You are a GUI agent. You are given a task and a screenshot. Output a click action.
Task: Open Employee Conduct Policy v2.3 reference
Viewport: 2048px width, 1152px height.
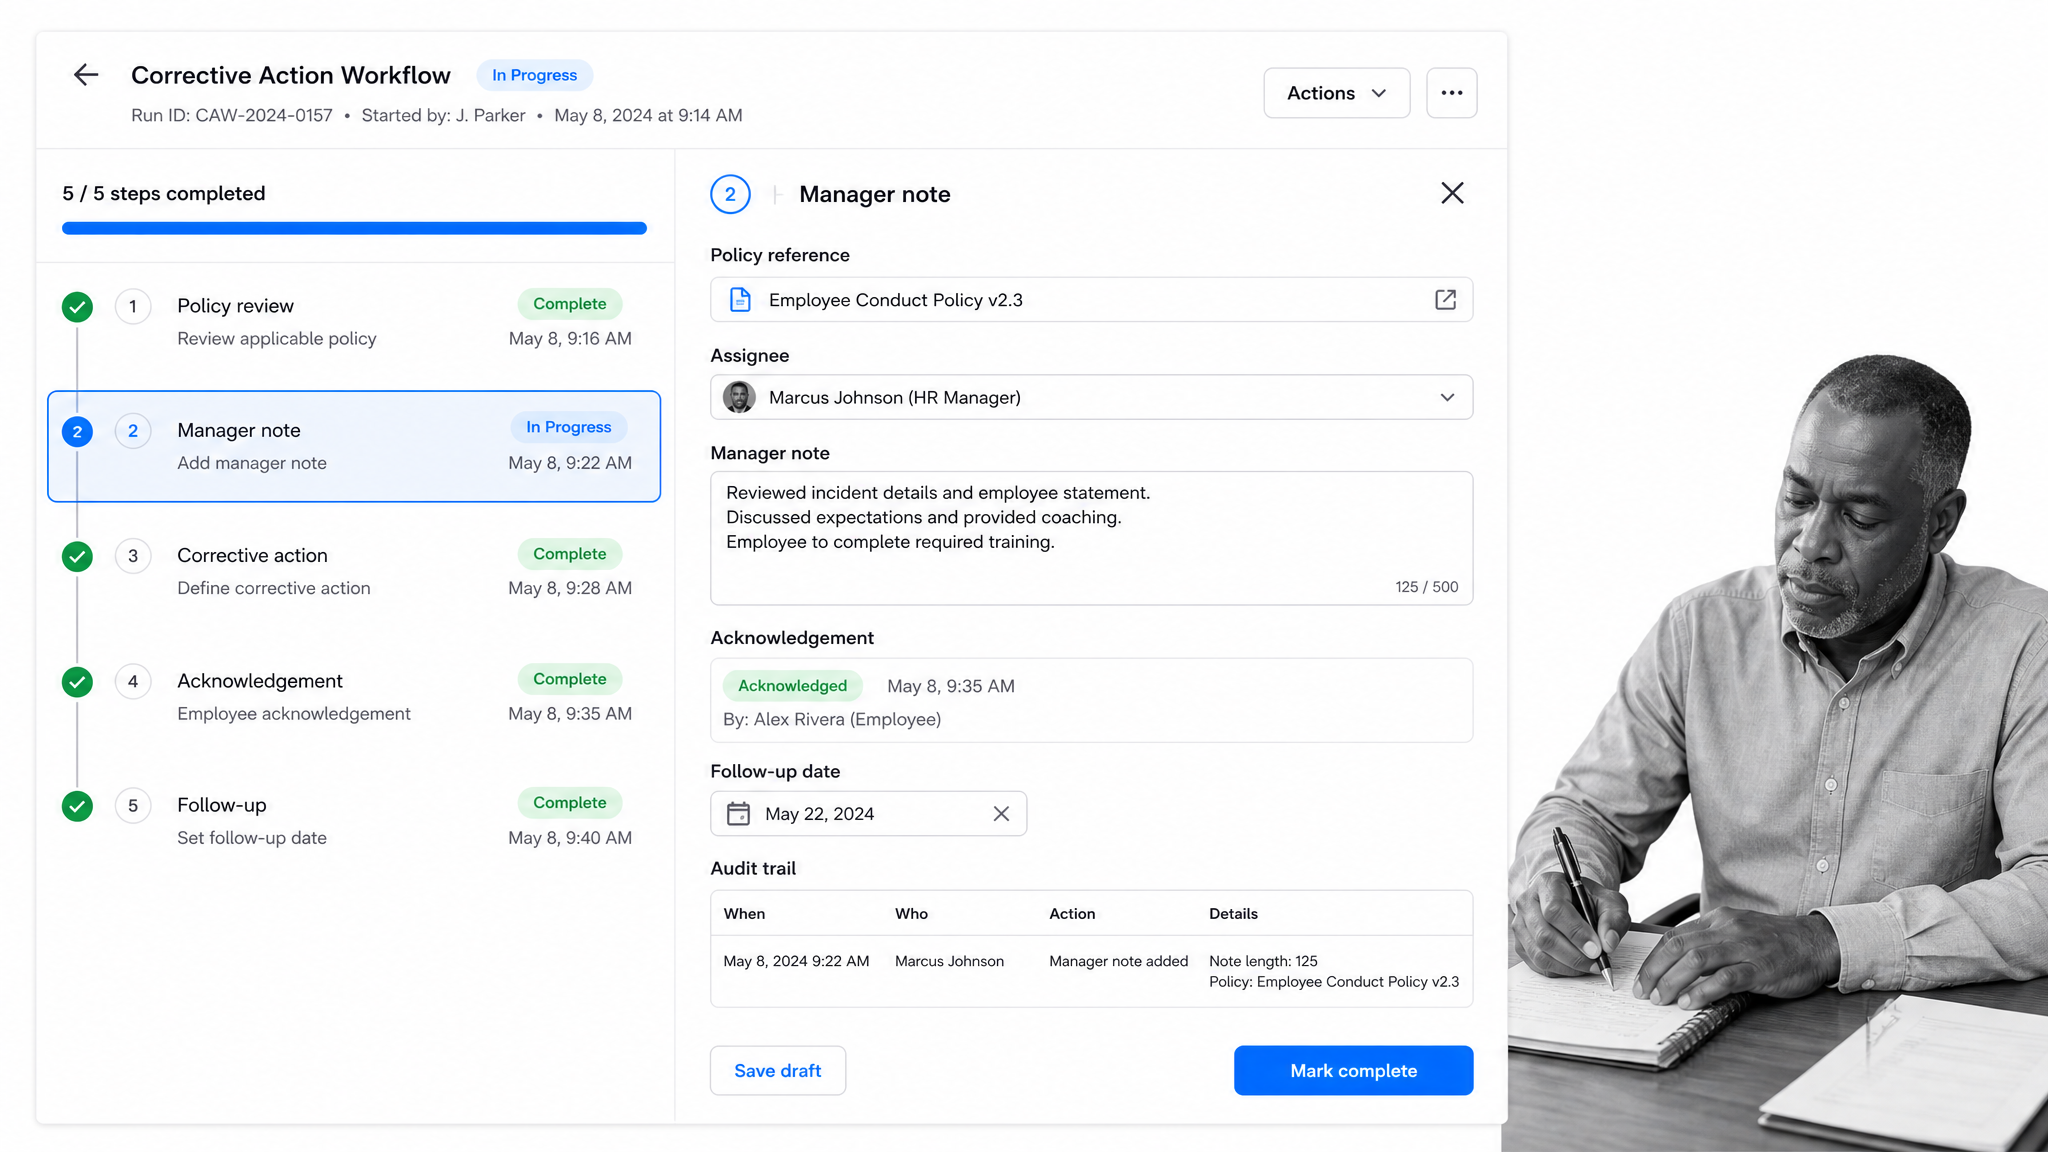point(1091,300)
